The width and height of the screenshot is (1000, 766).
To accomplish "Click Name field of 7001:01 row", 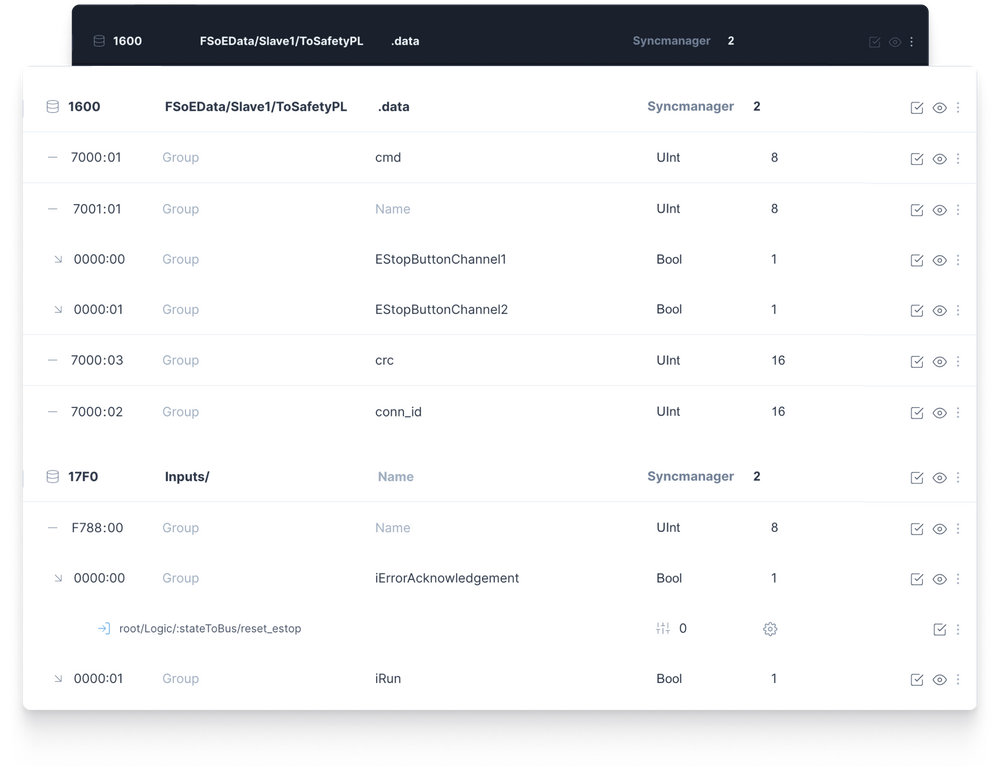I will coord(392,209).
